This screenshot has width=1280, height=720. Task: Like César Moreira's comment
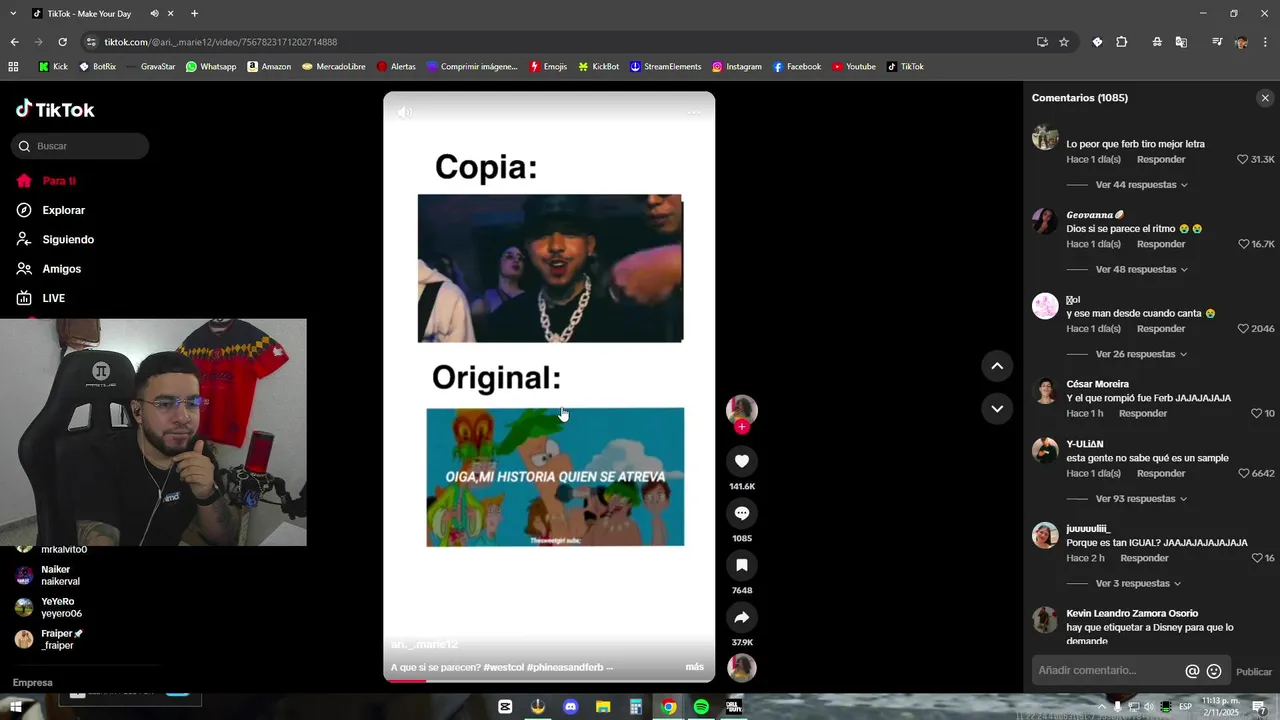(1256, 413)
